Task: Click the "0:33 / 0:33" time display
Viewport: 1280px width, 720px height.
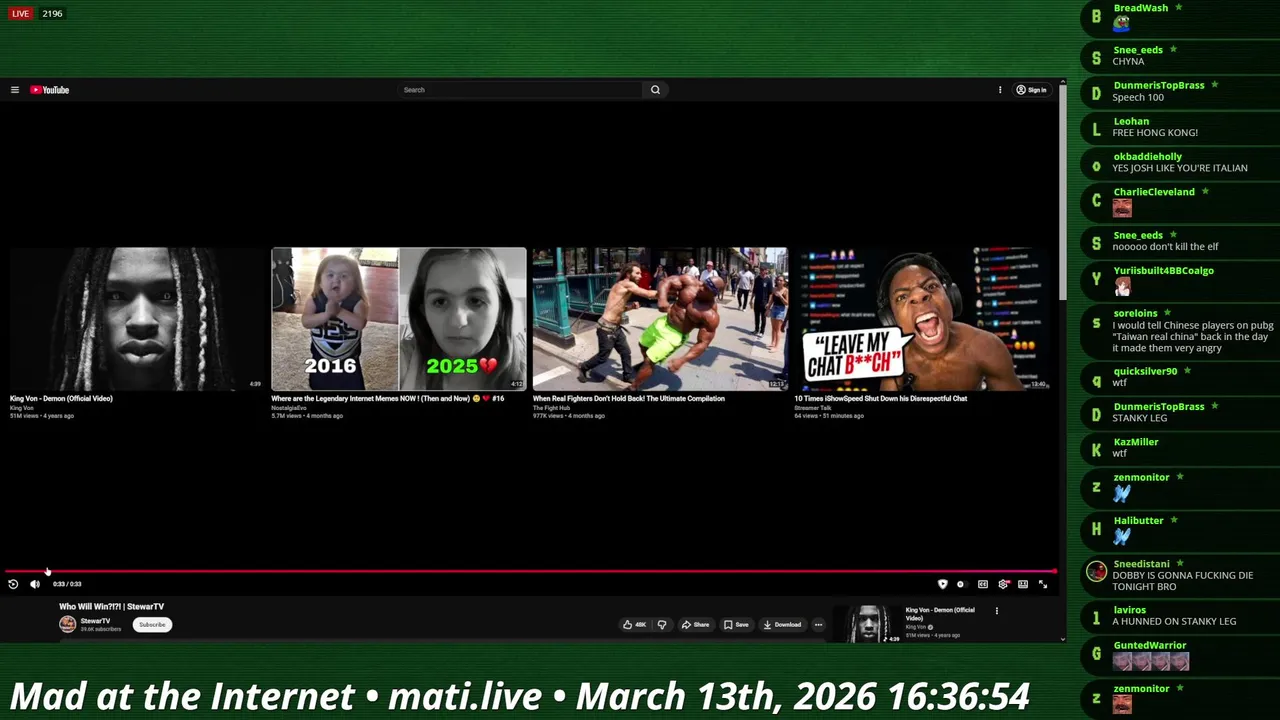Action: (67, 584)
